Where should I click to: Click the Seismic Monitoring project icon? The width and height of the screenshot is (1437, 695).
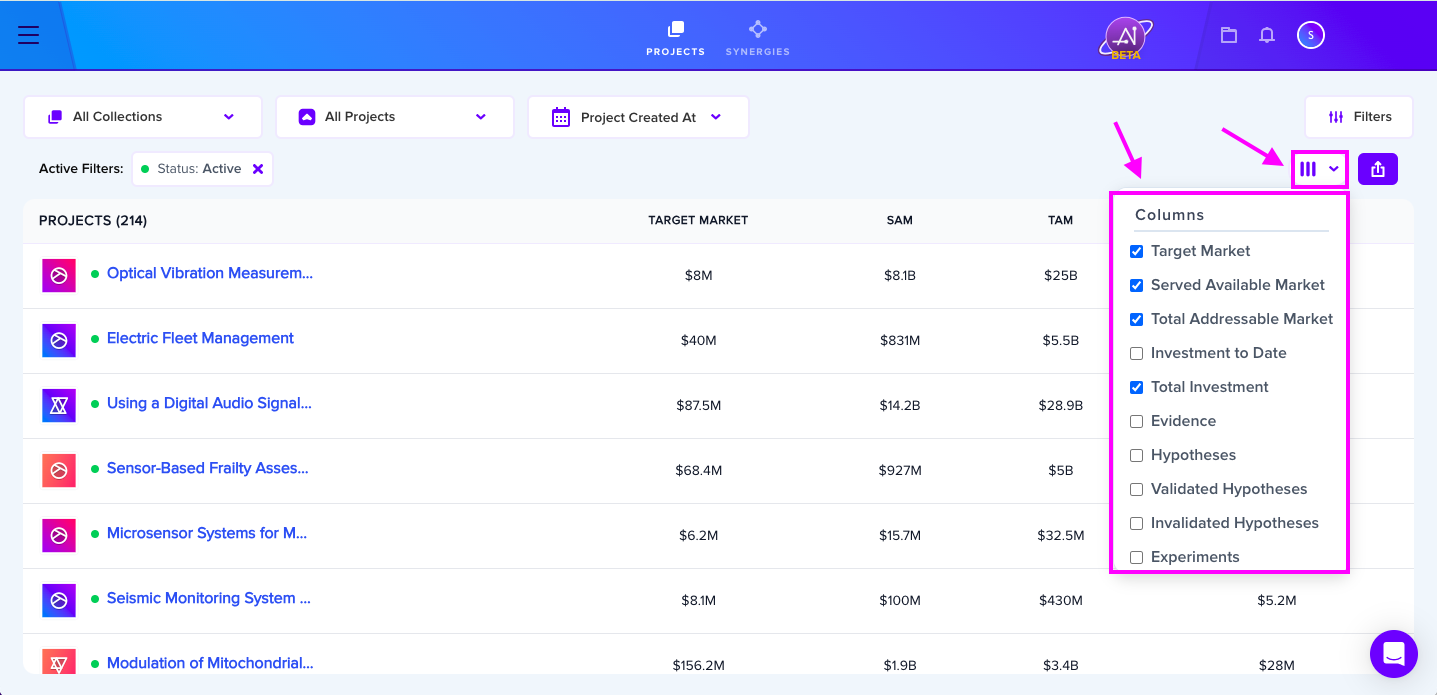tap(59, 600)
